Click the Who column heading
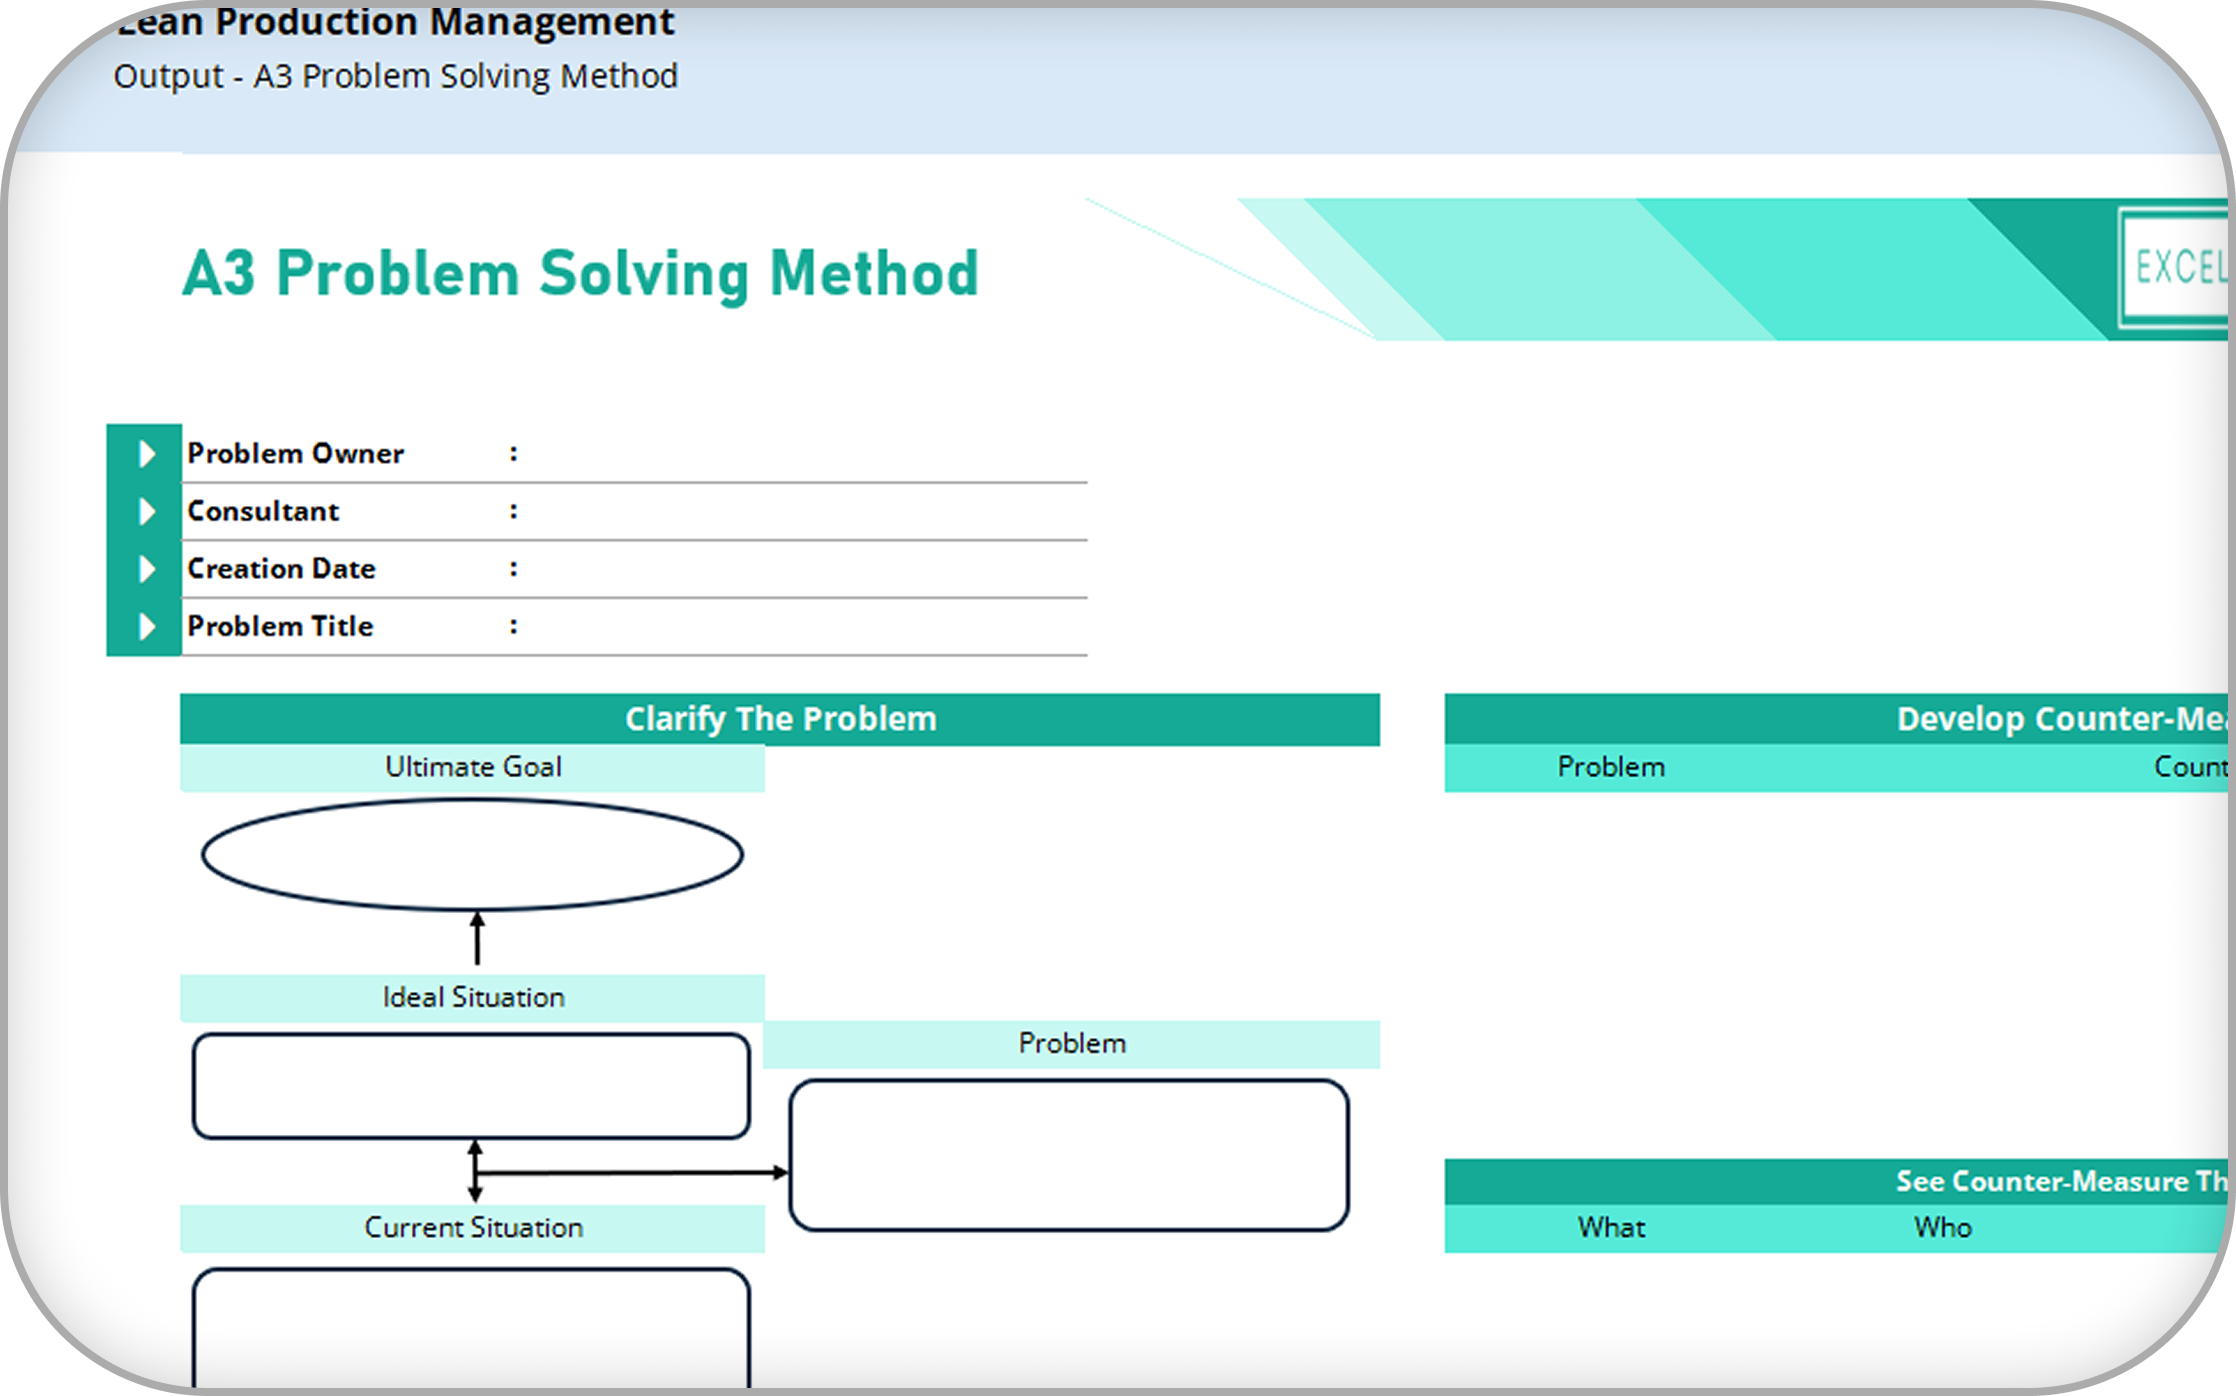 pos(1942,1228)
